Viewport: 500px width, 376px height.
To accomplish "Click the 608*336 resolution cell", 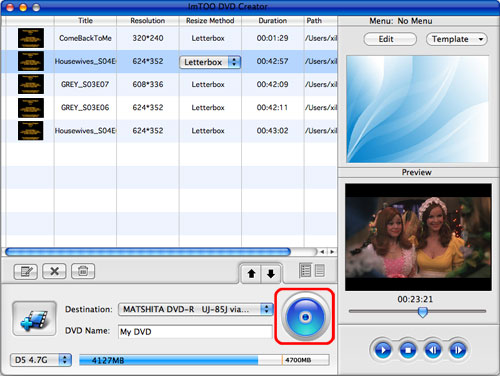I will pos(148,84).
